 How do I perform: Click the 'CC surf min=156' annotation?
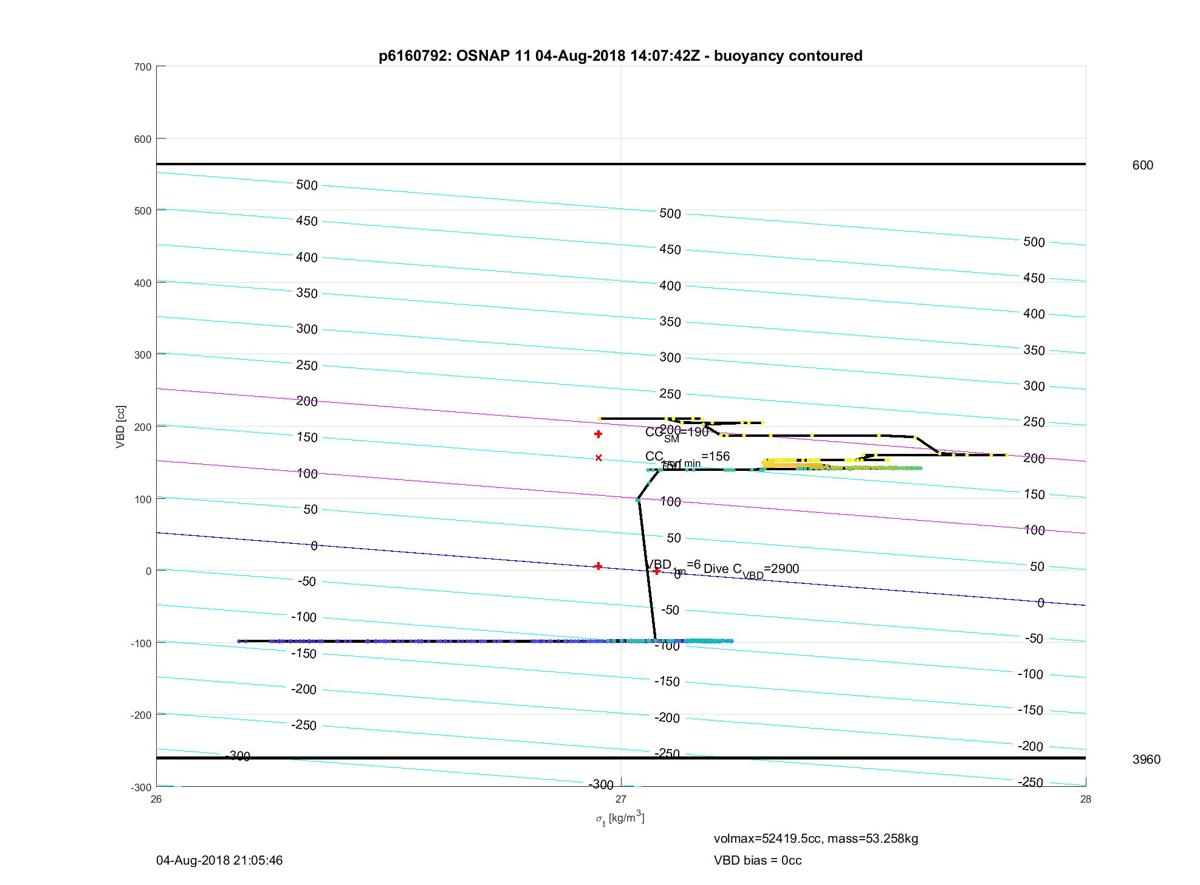tap(687, 458)
